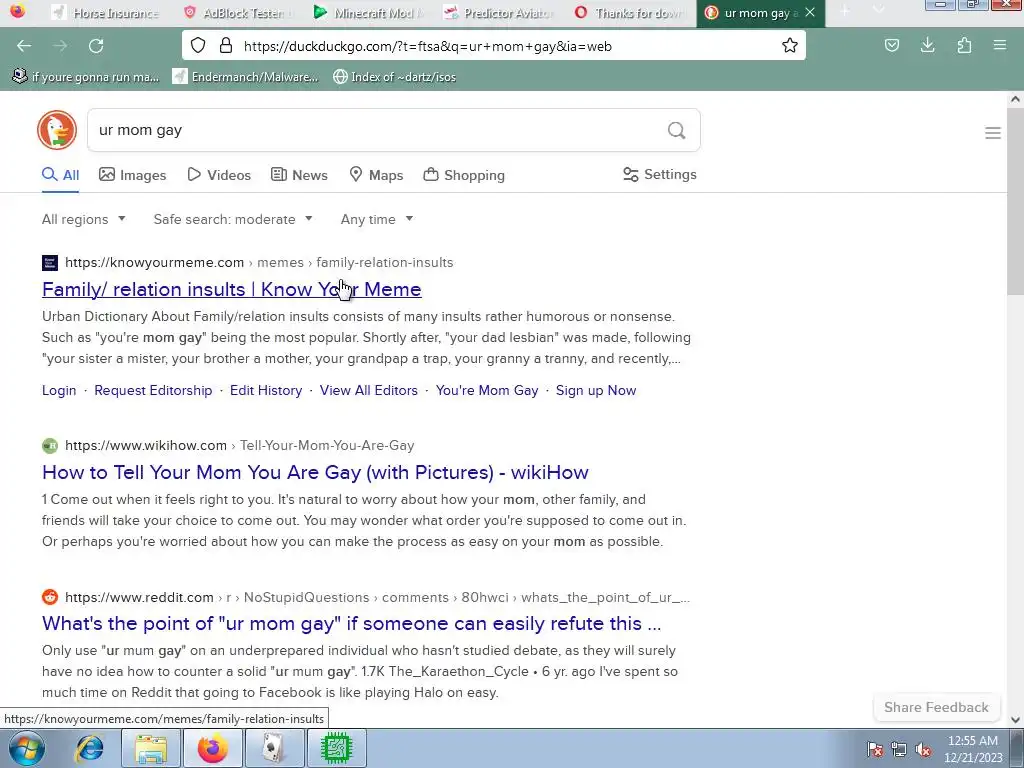Open the Safe search: moderate dropdown
This screenshot has width=1024, height=768.
(x=233, y=219)
